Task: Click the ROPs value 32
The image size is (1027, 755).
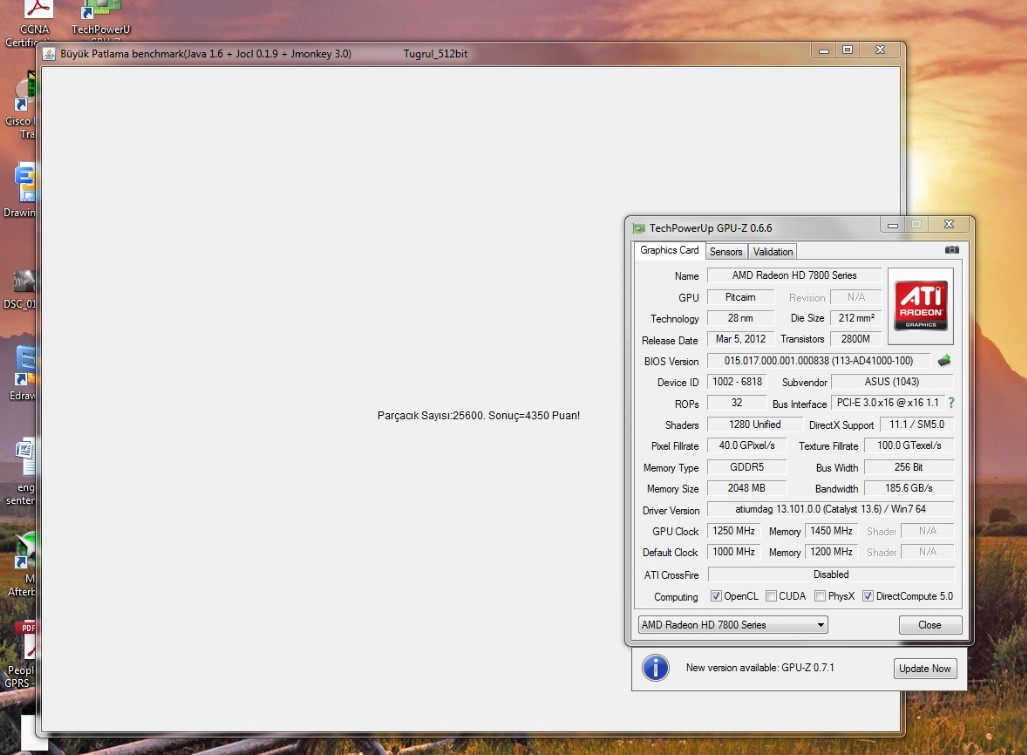Action: point(737,403)
